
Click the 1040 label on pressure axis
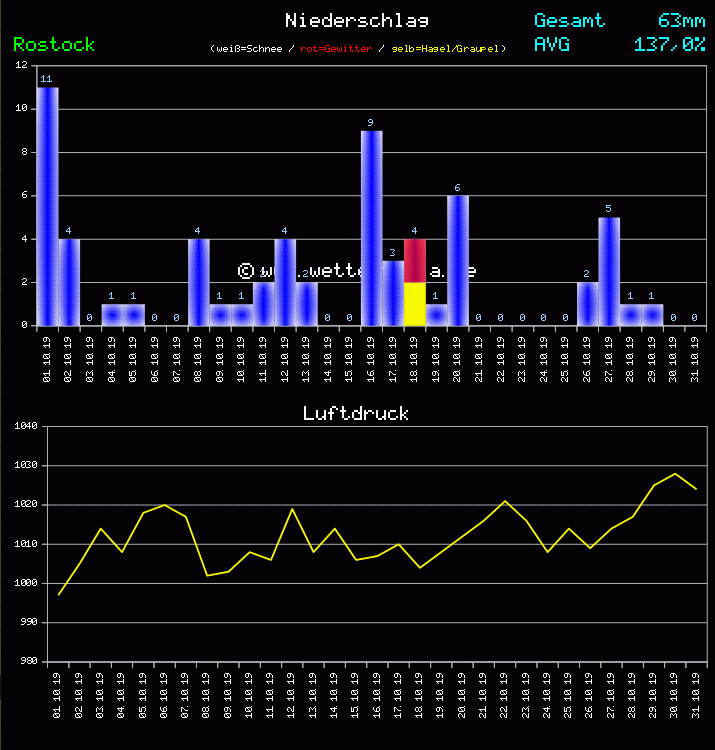27,427
